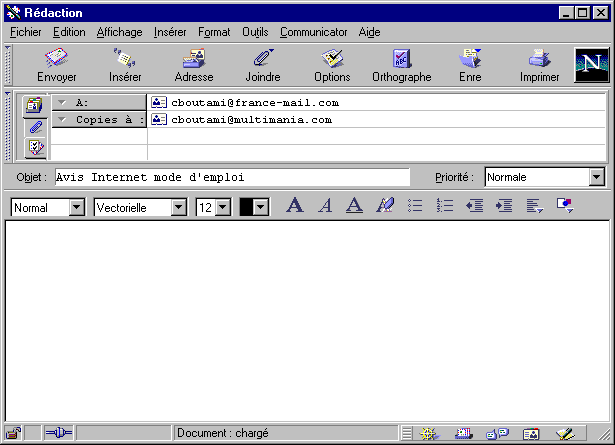Open the Affichage menu

tap(119, 32)
